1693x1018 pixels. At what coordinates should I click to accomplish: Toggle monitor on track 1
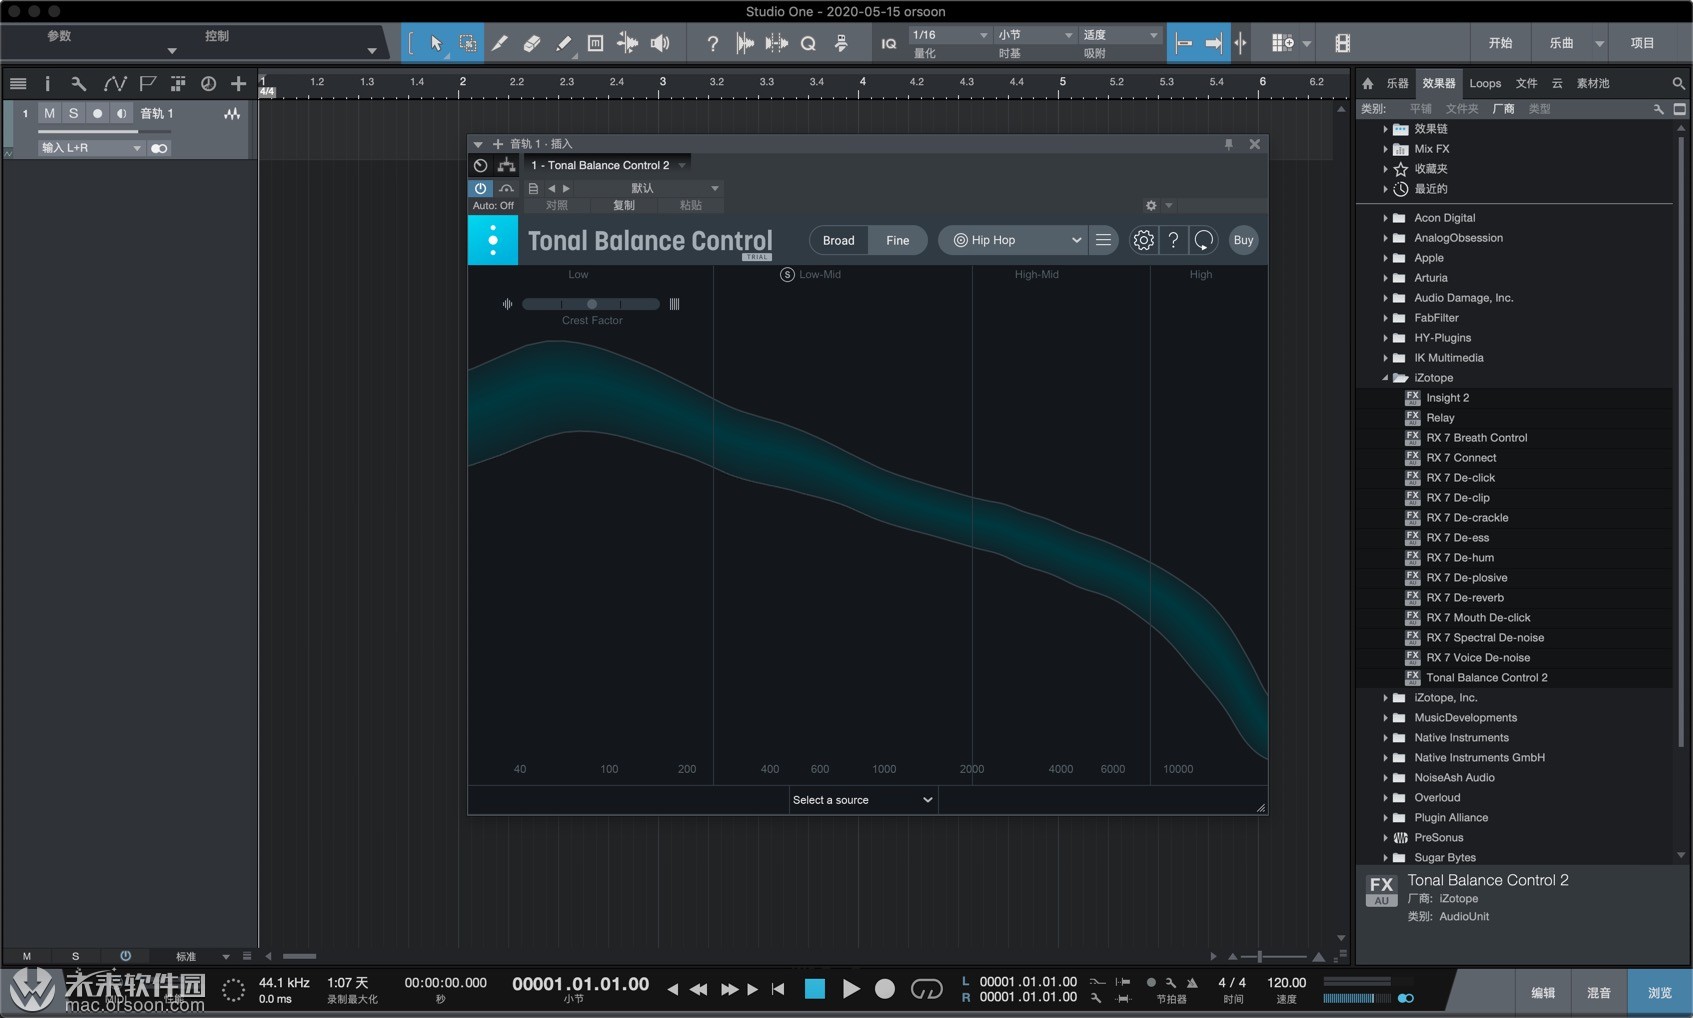tap(121, 113)
